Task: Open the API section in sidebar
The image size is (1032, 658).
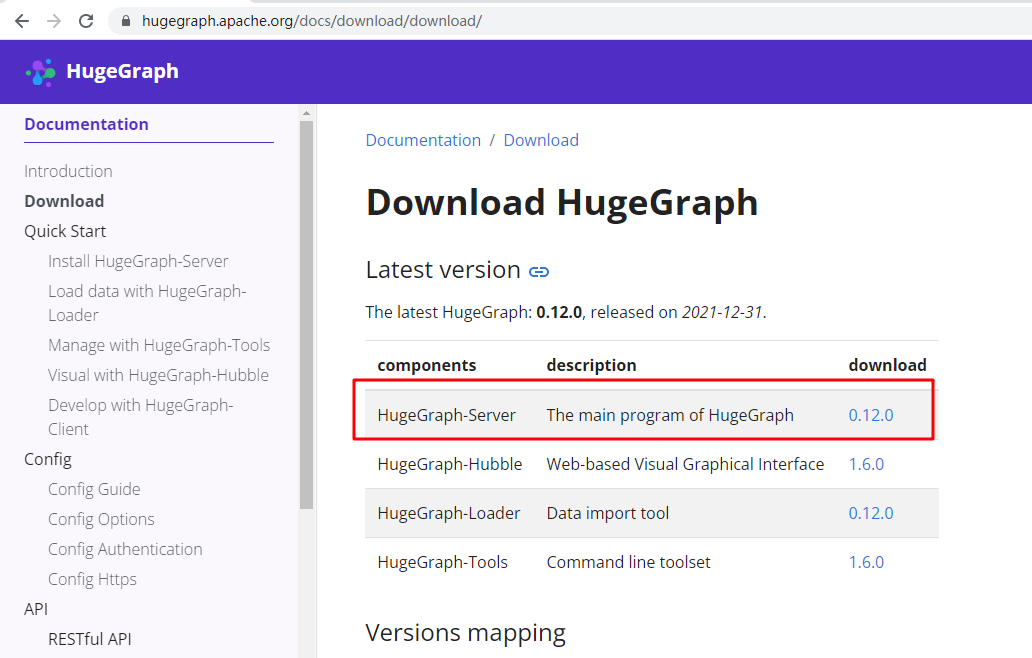Action: click(36, 609)
